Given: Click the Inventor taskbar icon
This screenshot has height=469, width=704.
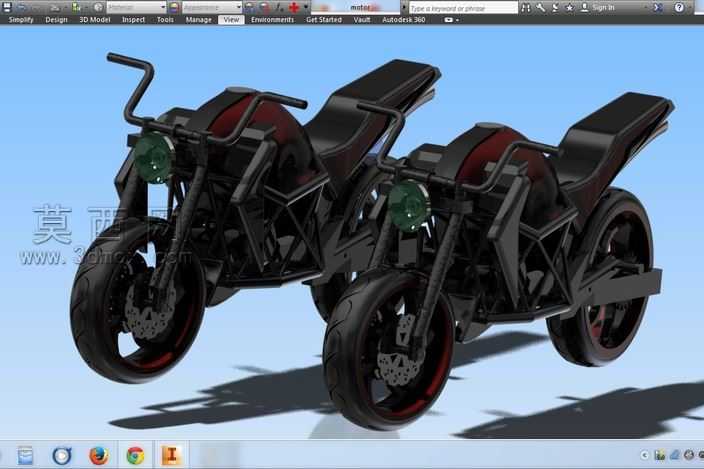Looking at the screenshot, I should pos(171,455).
